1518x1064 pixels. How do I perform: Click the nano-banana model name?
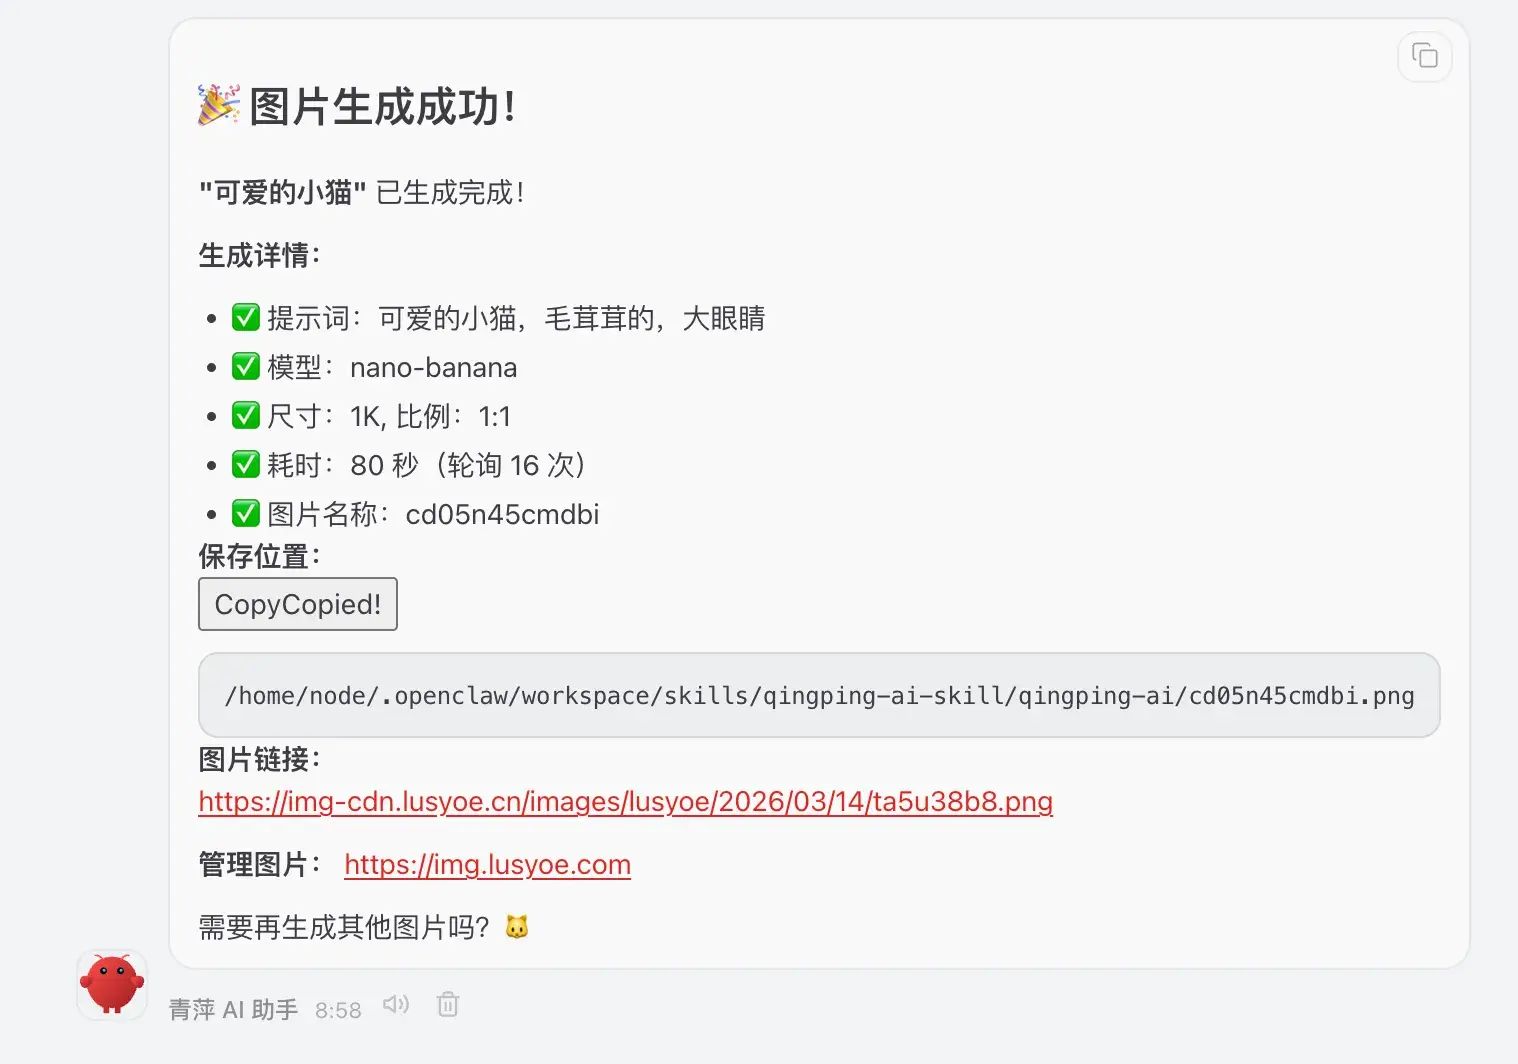click(x=433, y=368)
